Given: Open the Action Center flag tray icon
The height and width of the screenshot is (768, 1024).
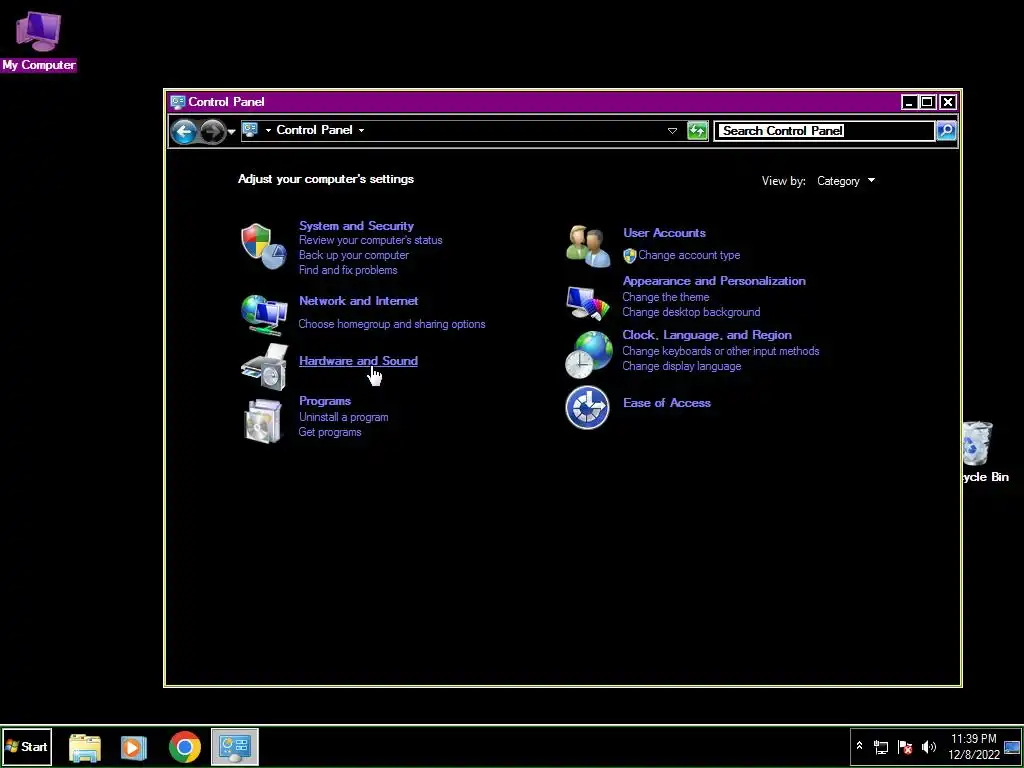Looking at the screenshot, I should [x=905, y=746].
